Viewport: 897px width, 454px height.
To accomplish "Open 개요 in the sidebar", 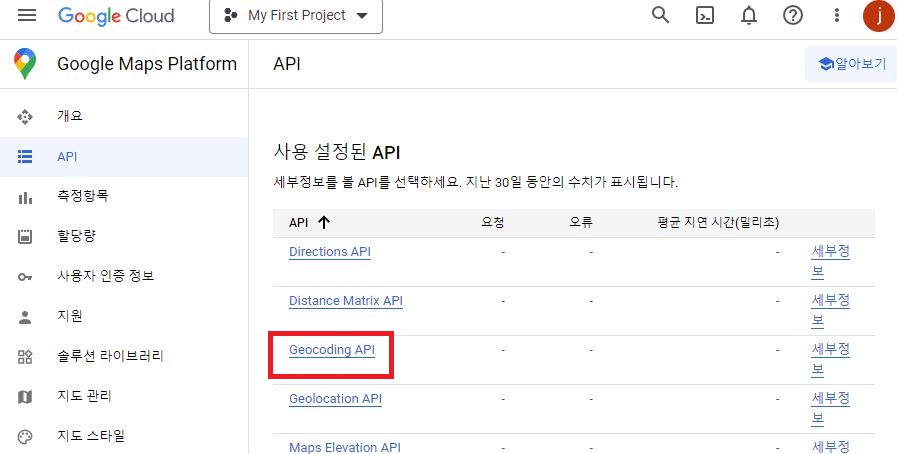I will pyautogui.click(x=70, y=116).
